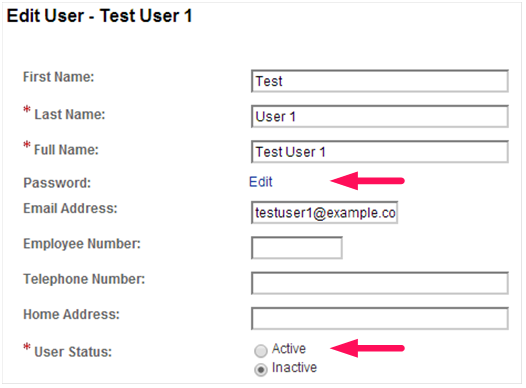The image size is (526, 388).
Task: Click the Email Address label
Action: coord(70,208)
